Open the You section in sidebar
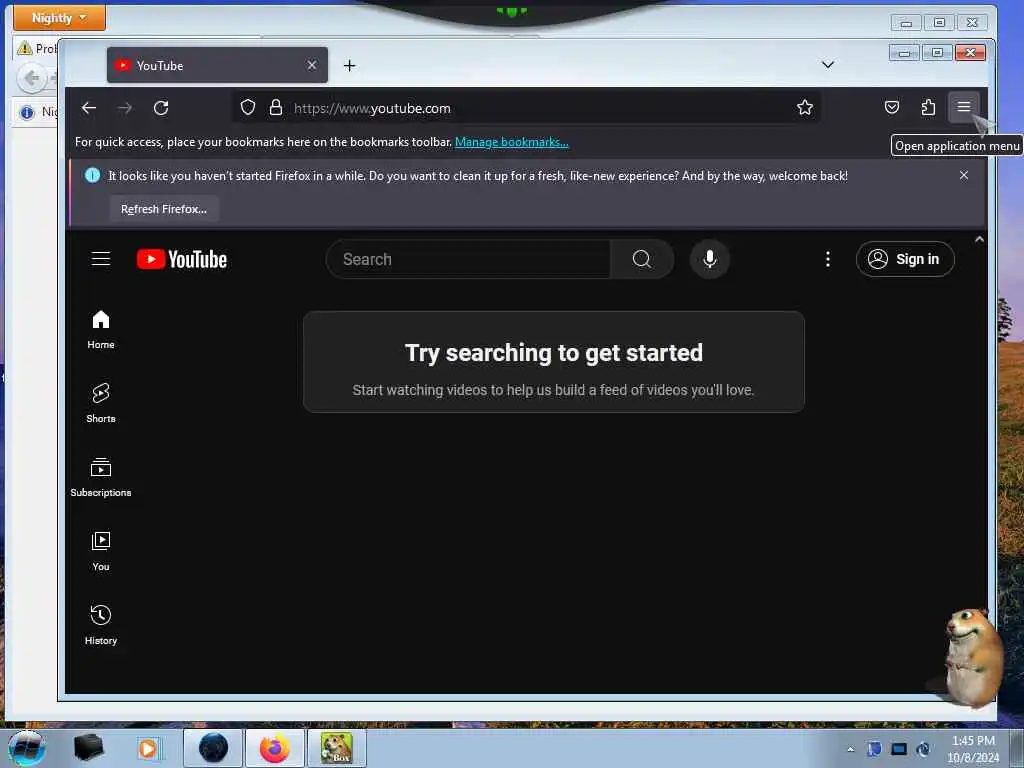The height and width of the screenshot is (768, 1024). click(101, 551)
